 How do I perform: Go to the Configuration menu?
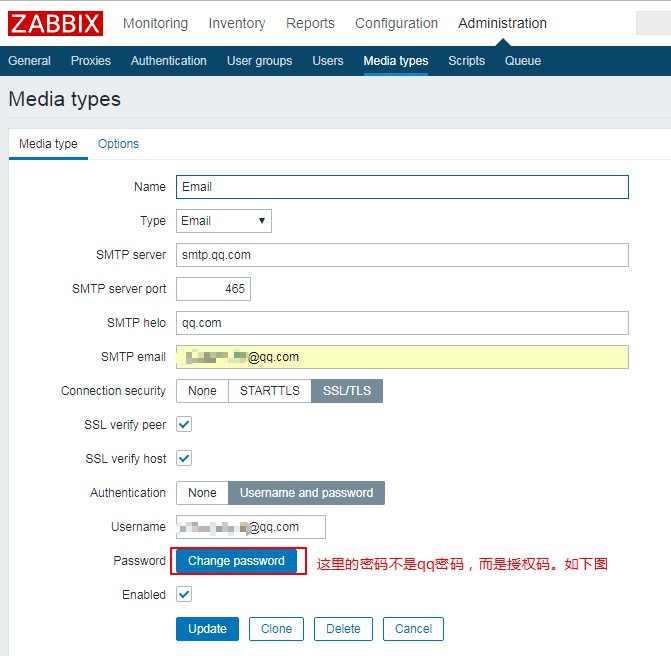(396, 23)
